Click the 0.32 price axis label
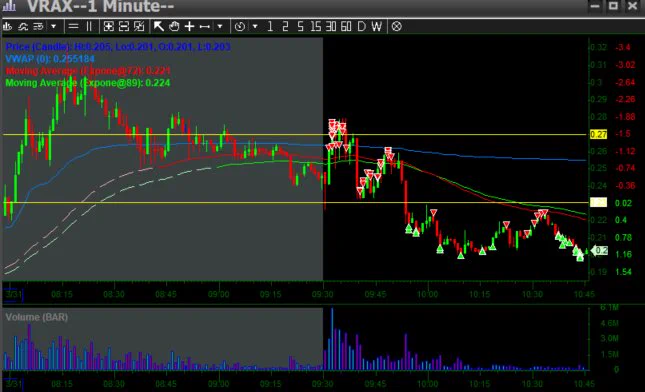The height and width of the screenshot is (392, 645). (x=598, y=47)
